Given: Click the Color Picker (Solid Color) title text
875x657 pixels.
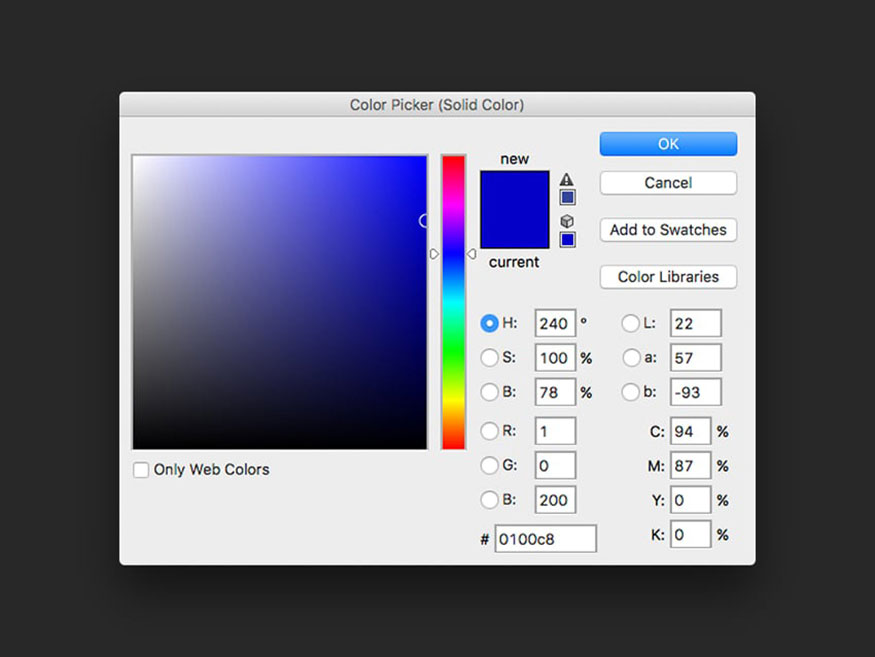Looking at the screenshot, I should pyautogui.click(x=437, y=105).
